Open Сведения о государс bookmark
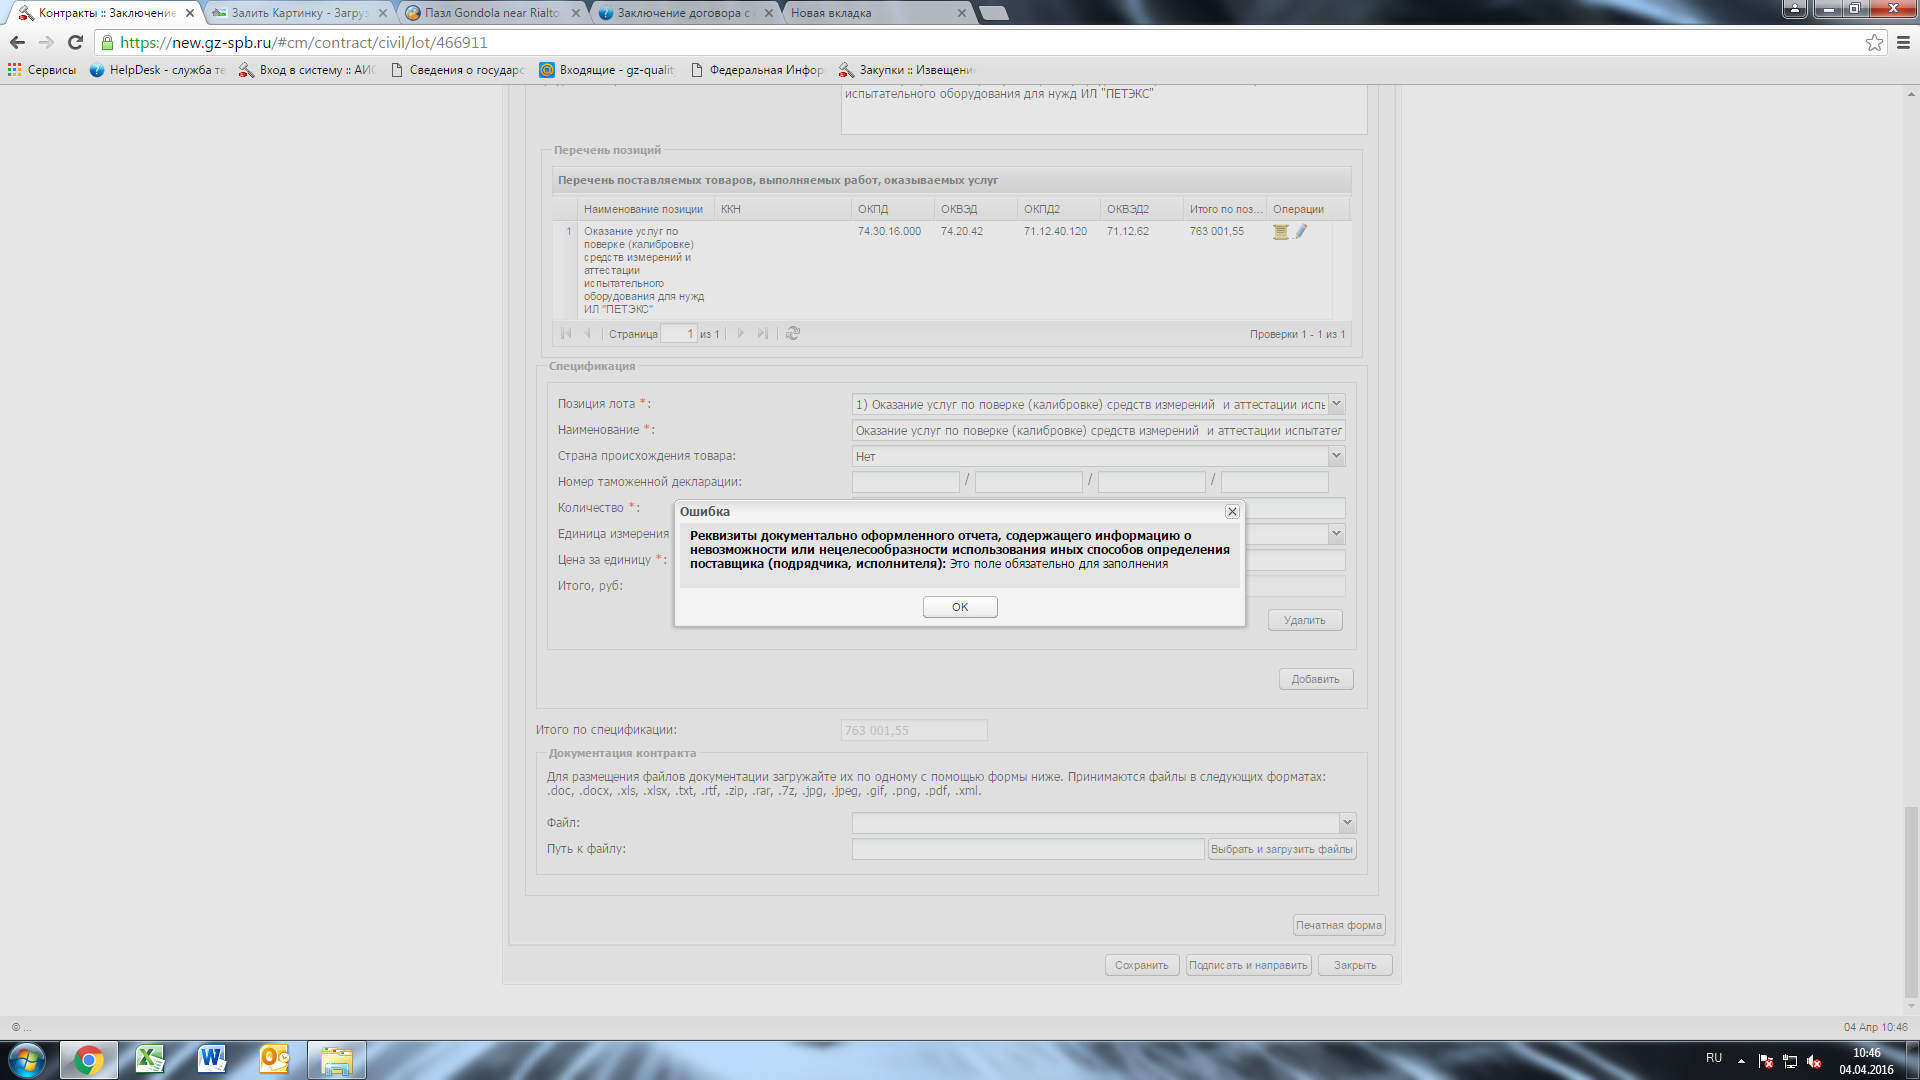The width and height of the screenshot is (1920, 1080). 457,70
